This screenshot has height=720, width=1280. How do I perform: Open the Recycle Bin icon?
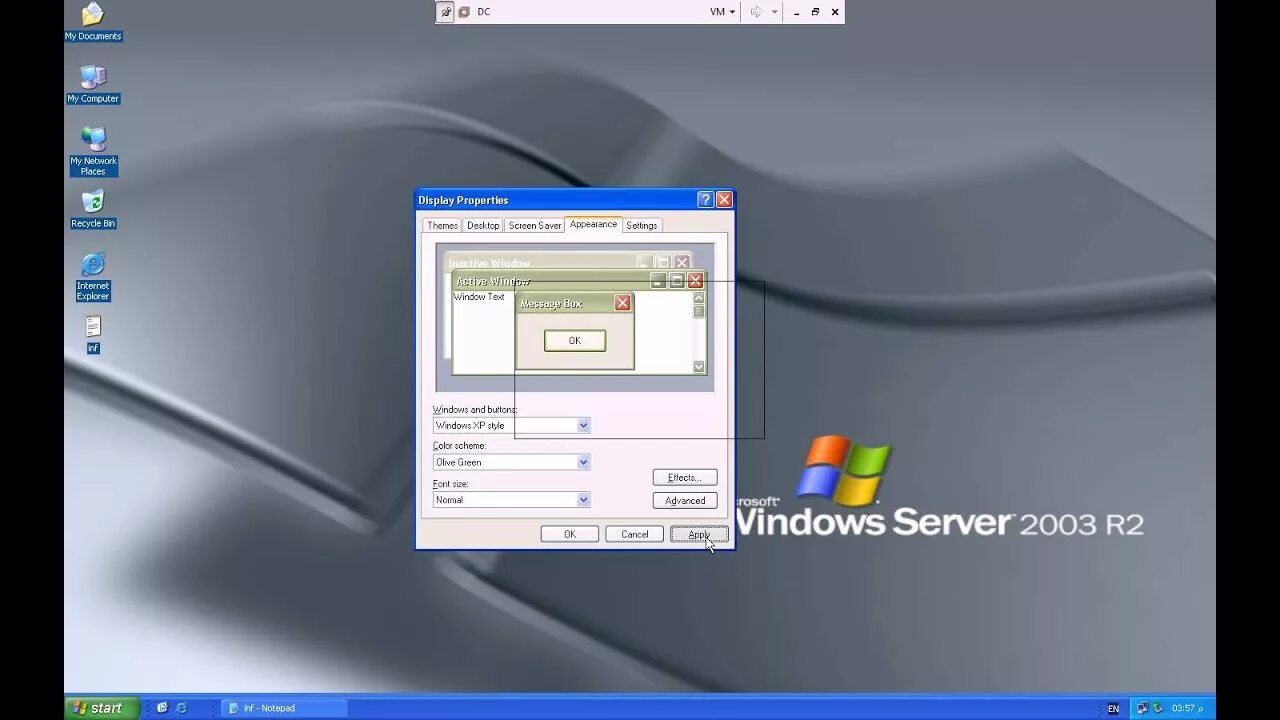click(x=93, y=209)
